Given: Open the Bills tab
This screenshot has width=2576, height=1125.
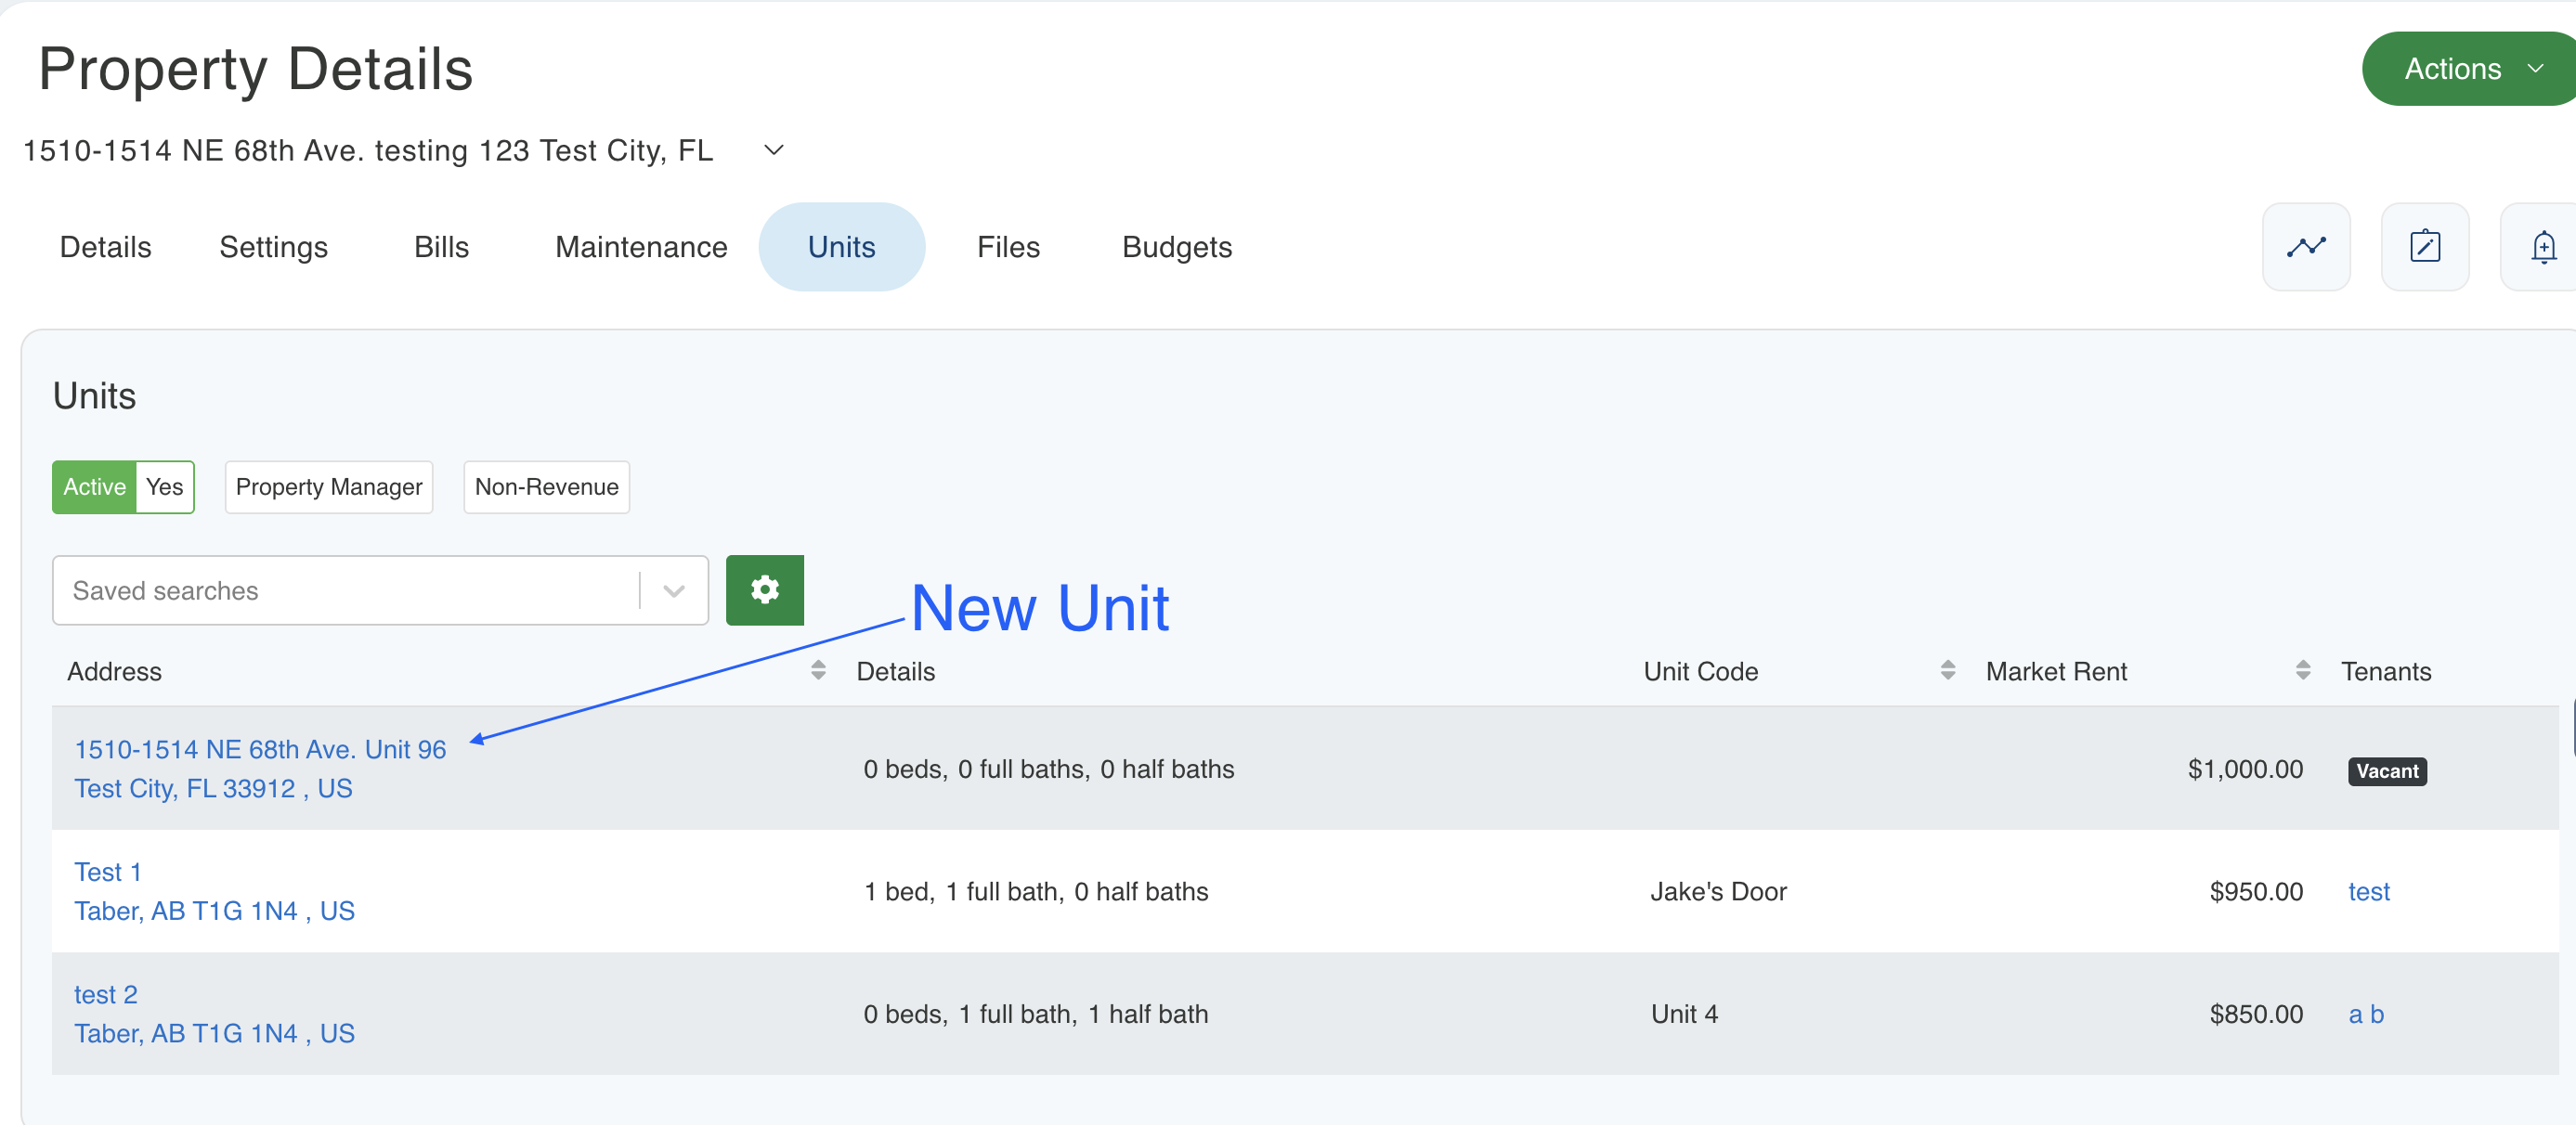Looking at the screenshot, I should click(441, 247).
